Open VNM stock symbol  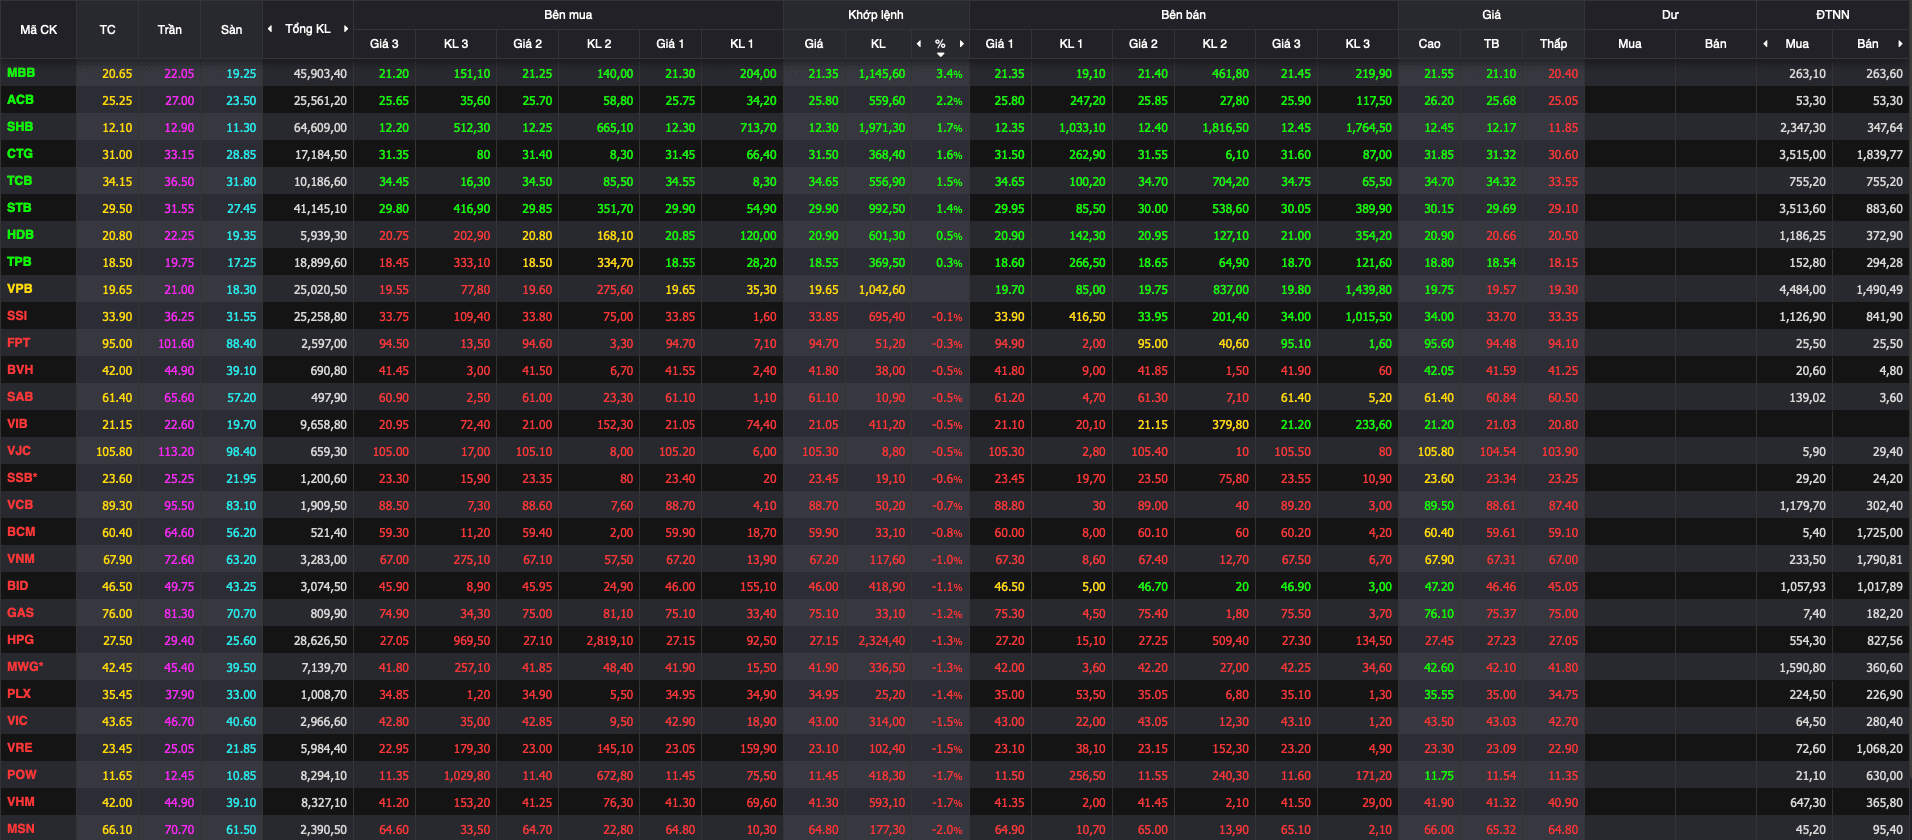tap(20, 559)
